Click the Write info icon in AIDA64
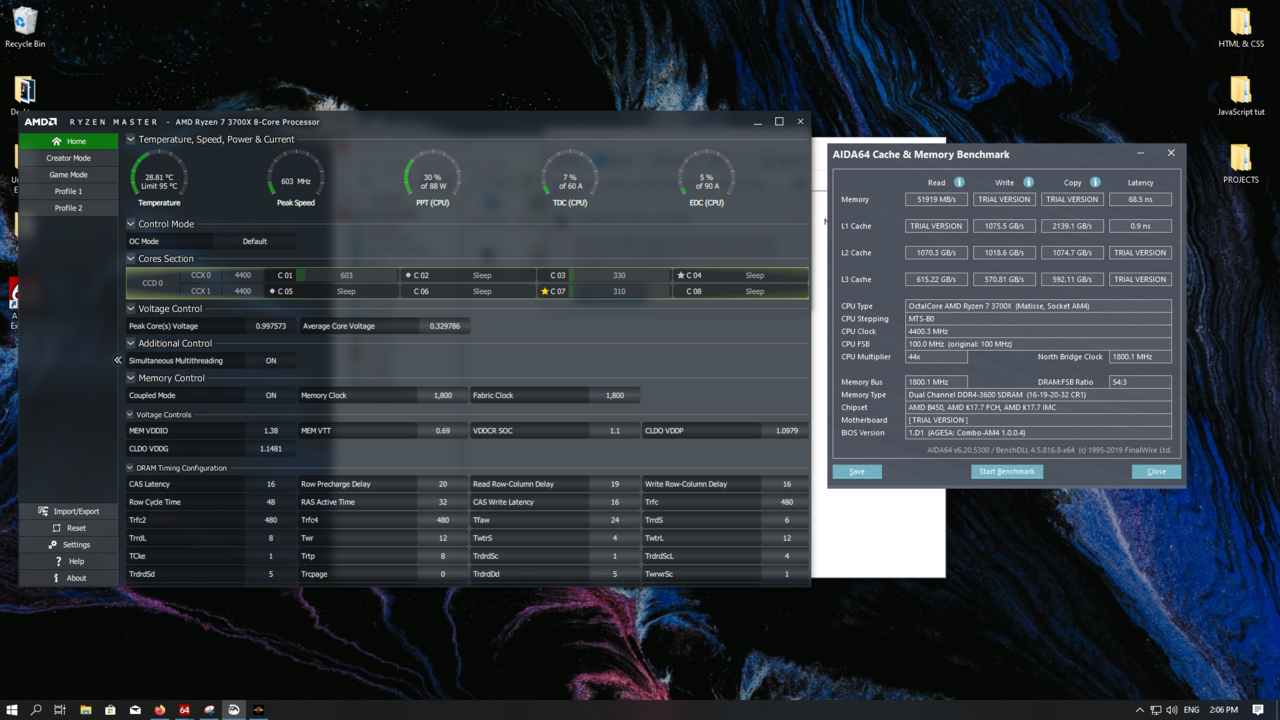This screenshot has width=1280, height=720. click(x=1028, y=183)
